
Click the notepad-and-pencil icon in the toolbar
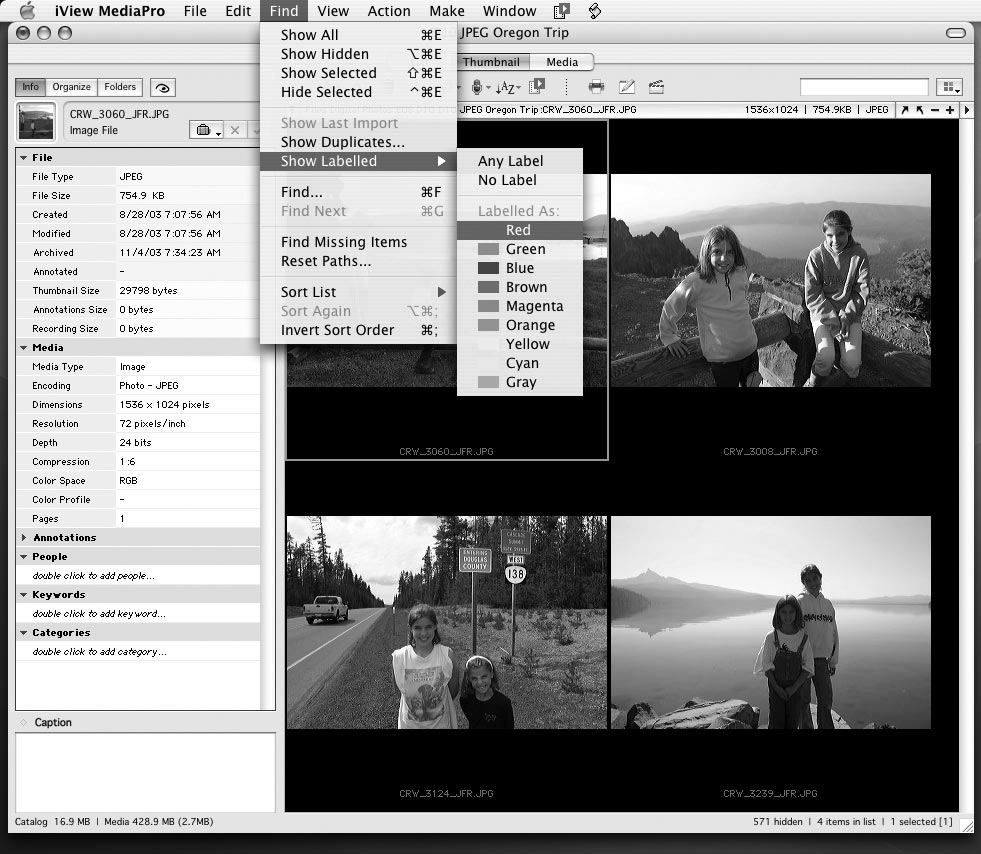coord(626,87)
